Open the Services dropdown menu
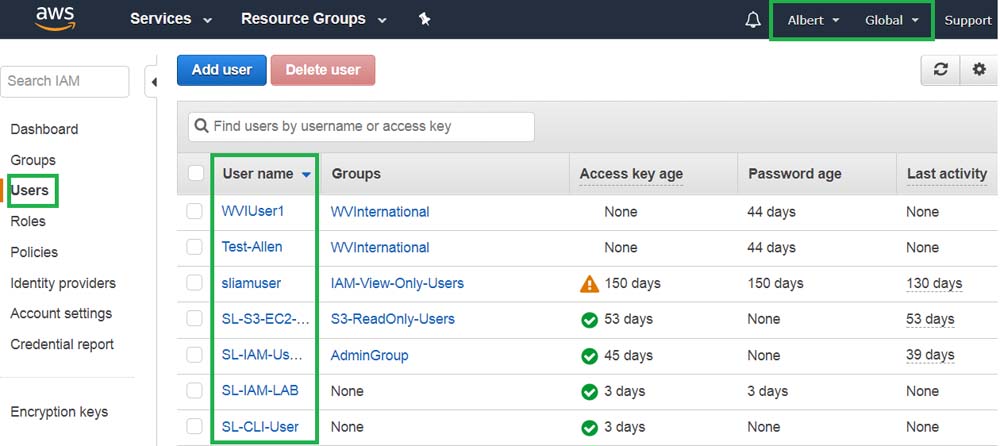Image resolution: width=1000 pixels, height=446 pixels. pyautogui.click(x=170, y=20)
